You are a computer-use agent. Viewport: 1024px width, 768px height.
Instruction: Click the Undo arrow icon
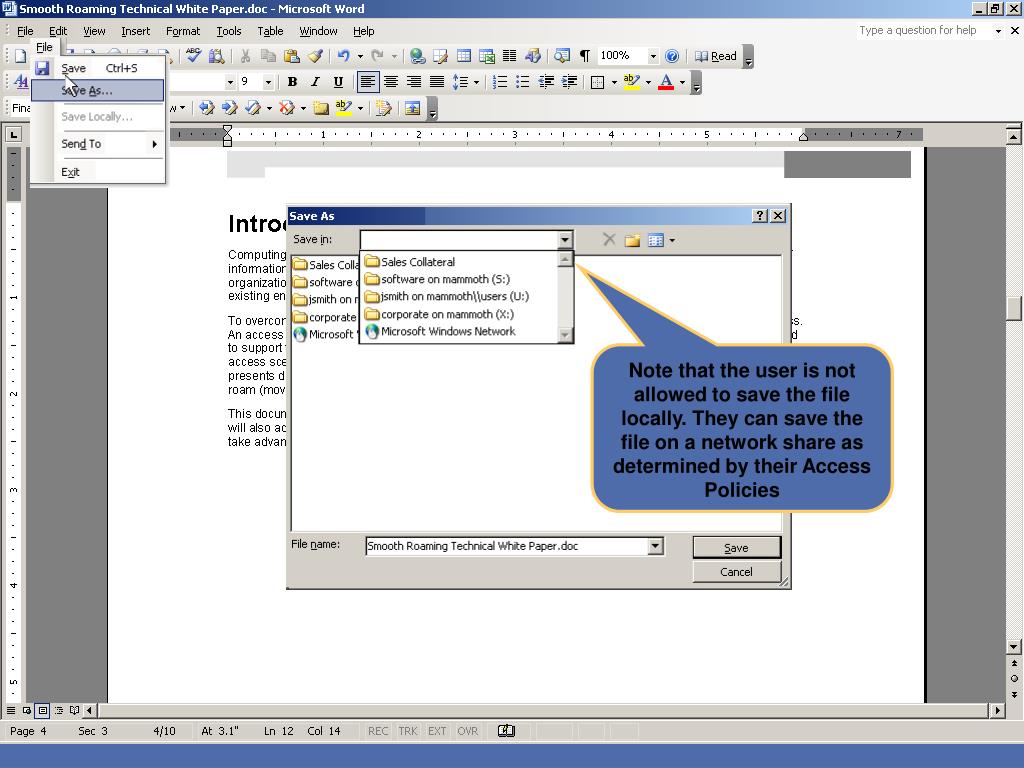pos(344,56)
